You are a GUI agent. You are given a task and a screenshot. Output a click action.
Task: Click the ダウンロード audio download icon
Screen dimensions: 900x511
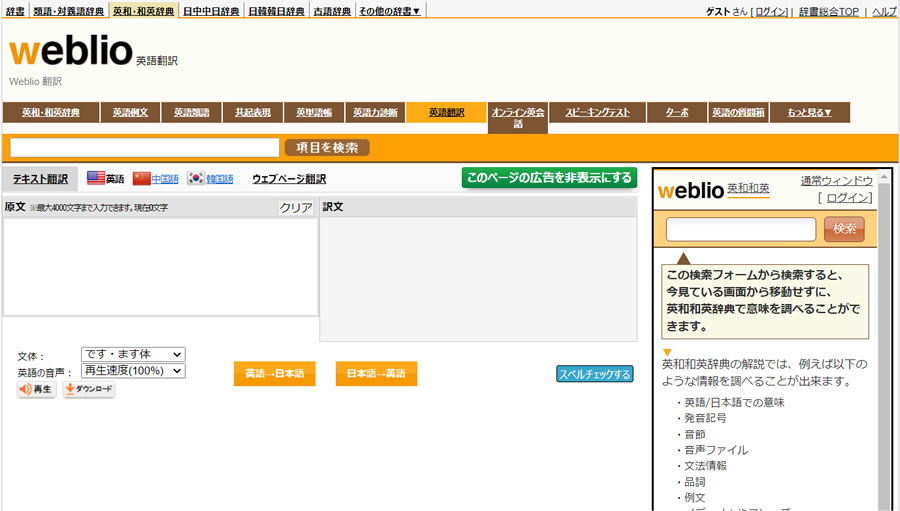(x=89, y=390)
